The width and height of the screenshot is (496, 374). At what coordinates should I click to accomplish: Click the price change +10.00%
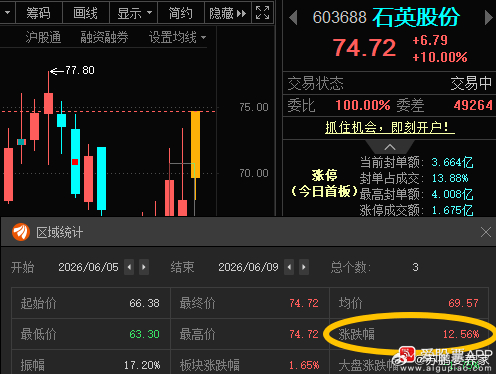coord(440,57)
